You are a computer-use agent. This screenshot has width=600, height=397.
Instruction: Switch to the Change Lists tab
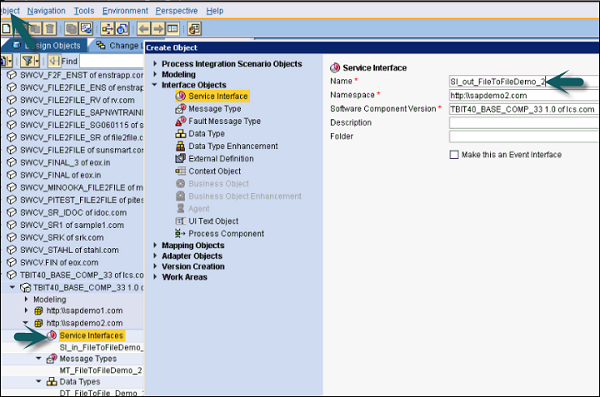pyautogui.click(x=118, y=46)
